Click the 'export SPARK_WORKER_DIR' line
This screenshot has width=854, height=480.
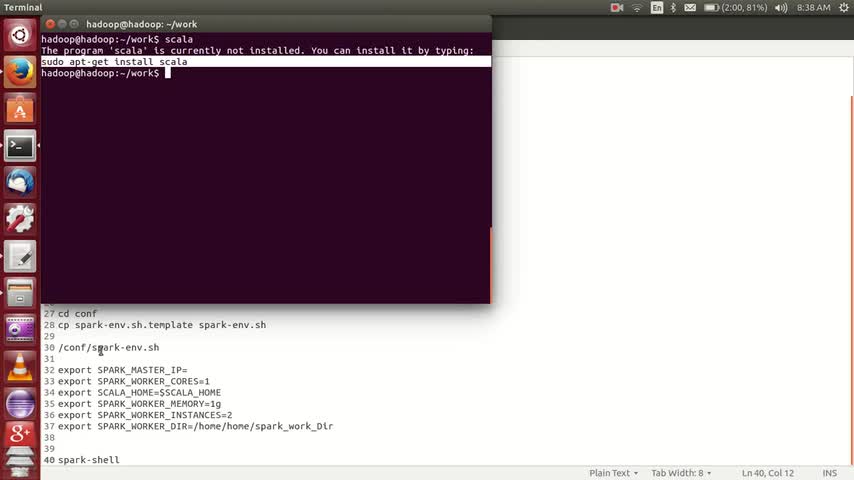click(x=196, y=426)
